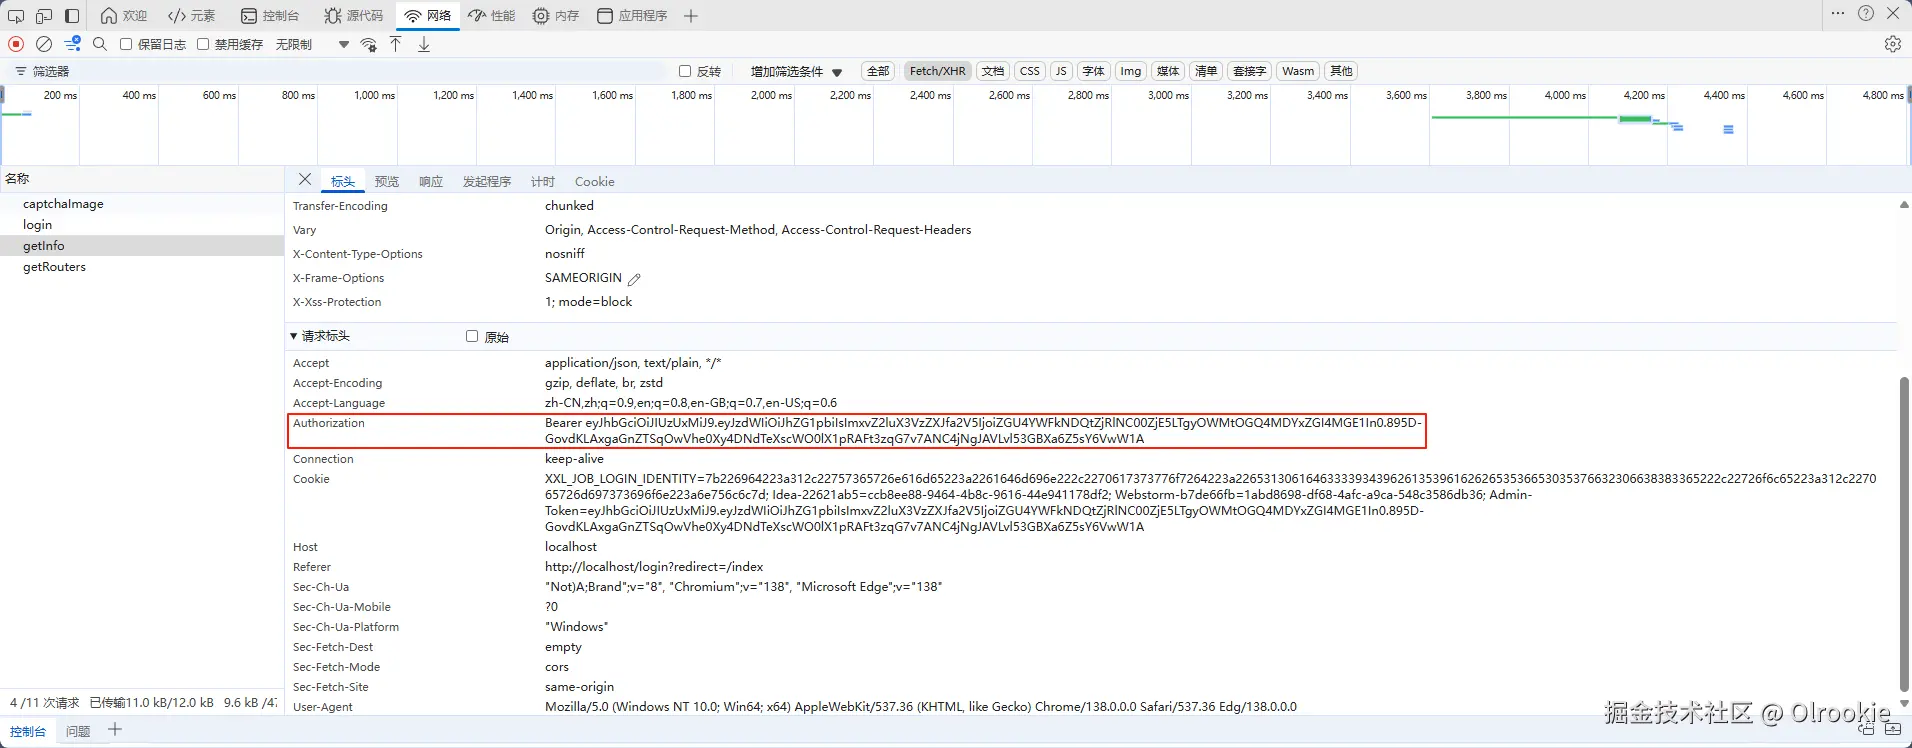Select the WebSocket filter button
The height and width of the screenshot is (748, 1912).
pyautogui.click(x=1250, y=71)
